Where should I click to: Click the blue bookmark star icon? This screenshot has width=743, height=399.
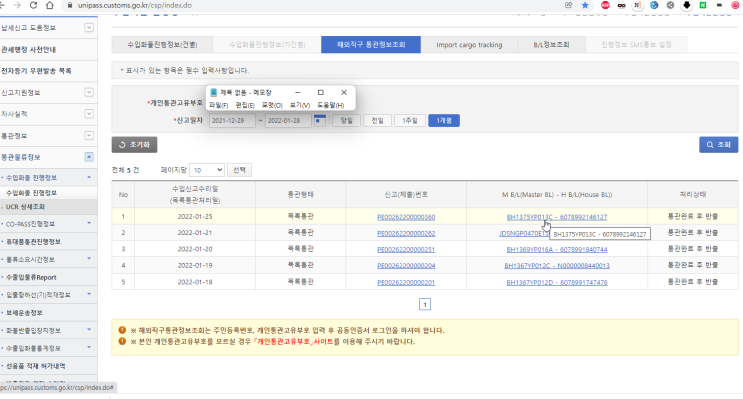point(585,5)
